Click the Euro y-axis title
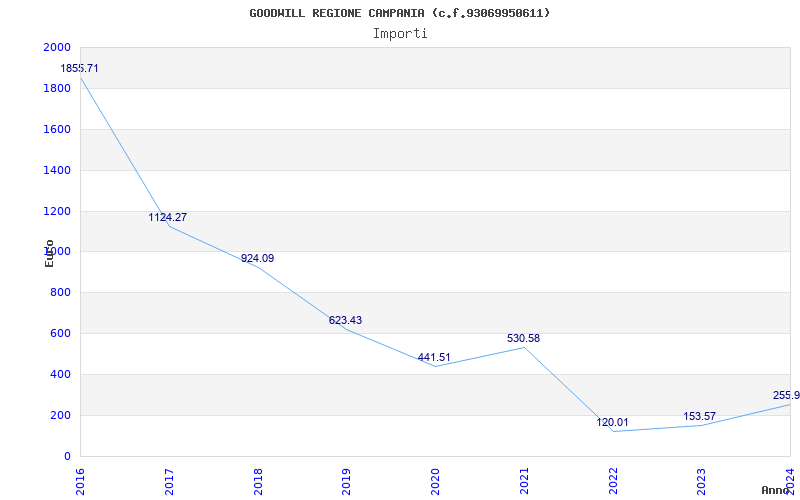The image size is (800, 500). 49,253
